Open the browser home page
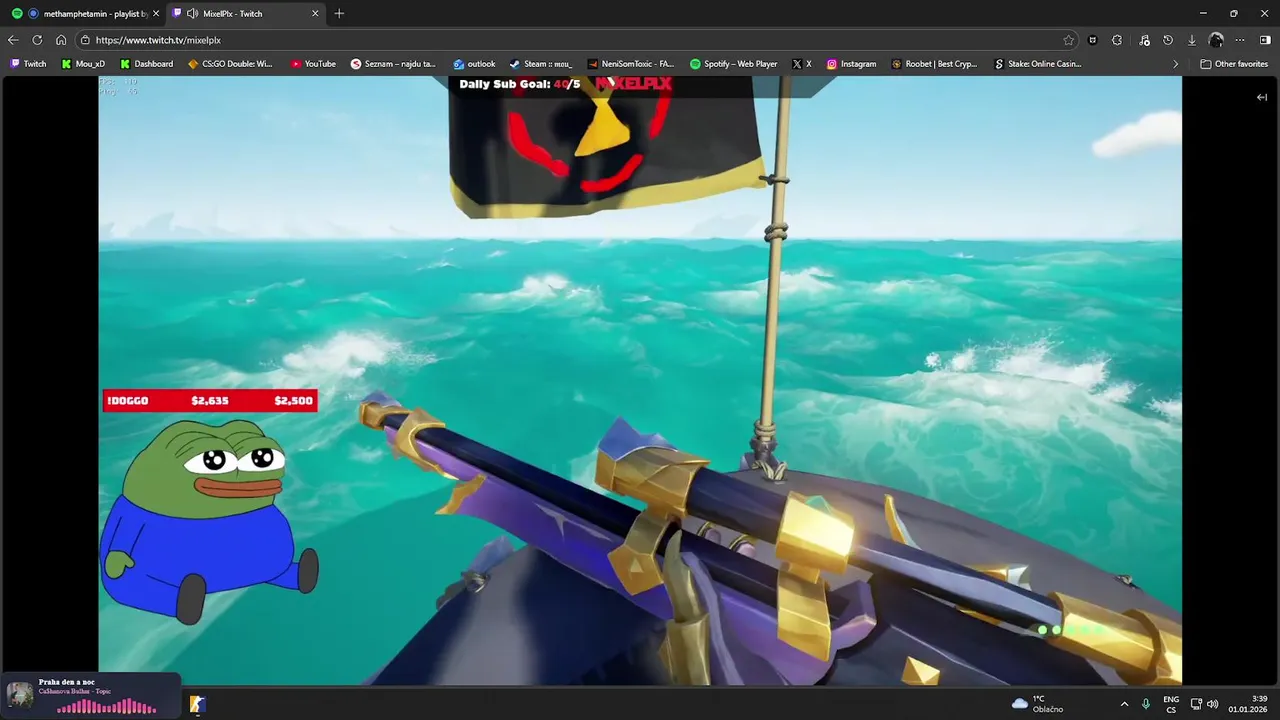Image resolution: width=1280 pixels, height=720 pixels. click(61, 40)
